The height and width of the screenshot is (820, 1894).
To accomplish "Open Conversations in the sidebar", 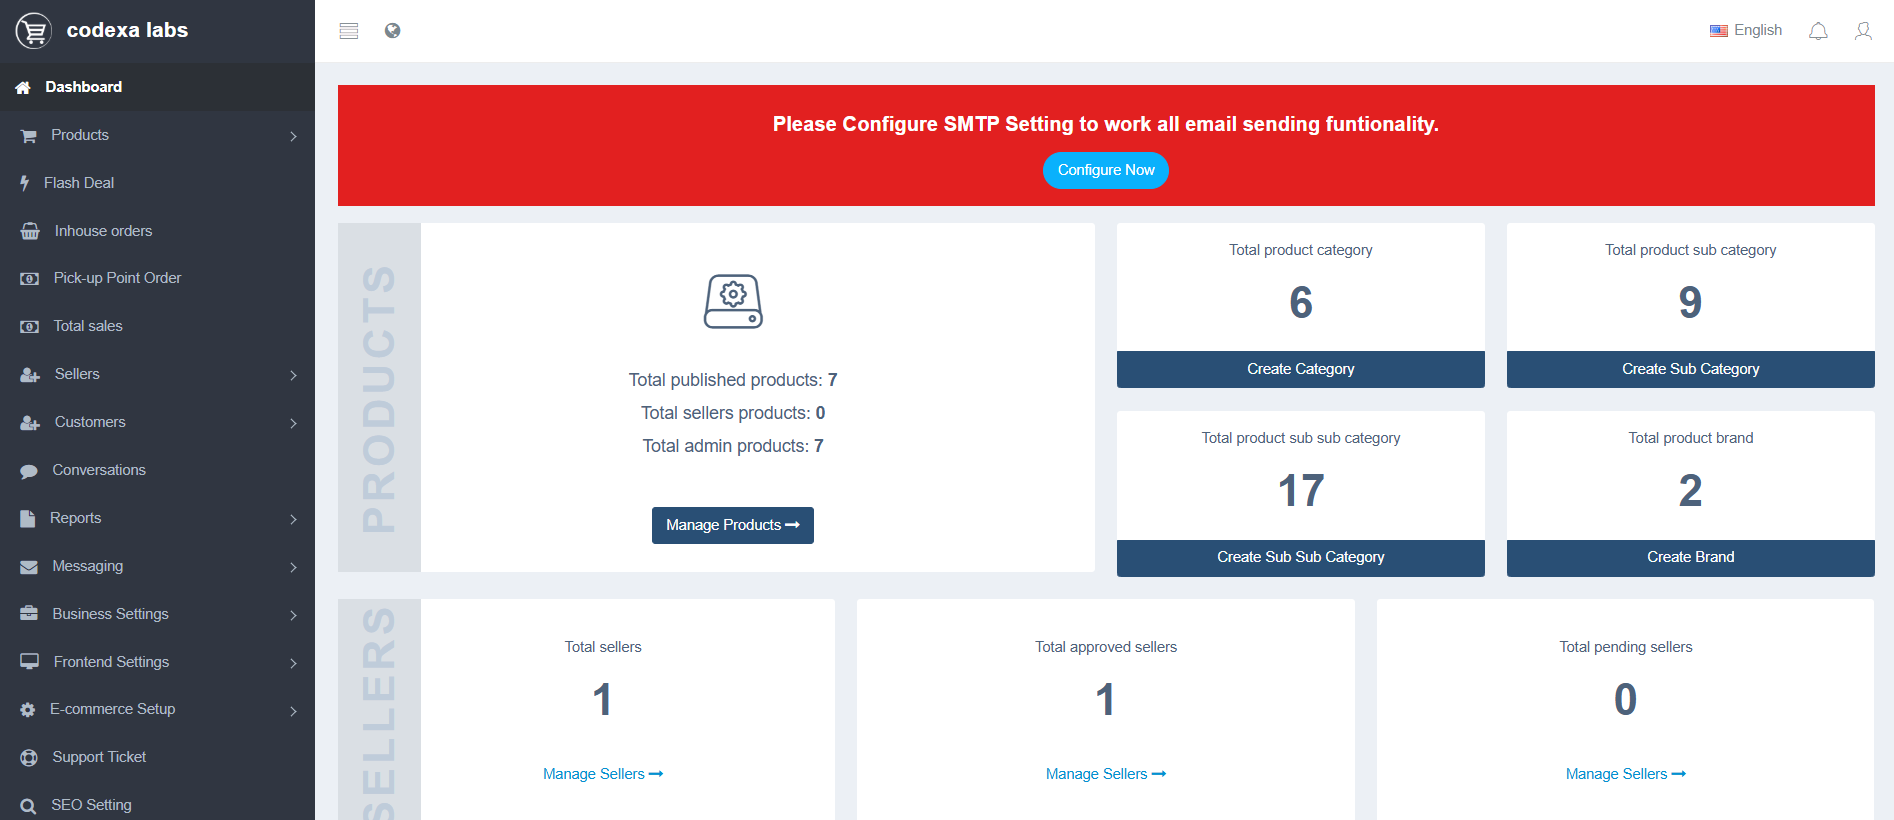I will (99, 470).
